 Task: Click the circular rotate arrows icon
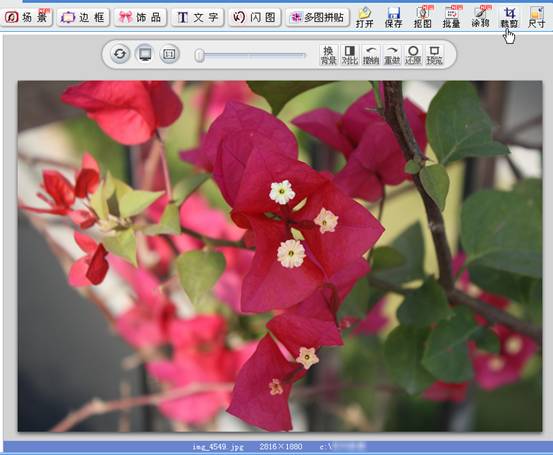point(120,54)
